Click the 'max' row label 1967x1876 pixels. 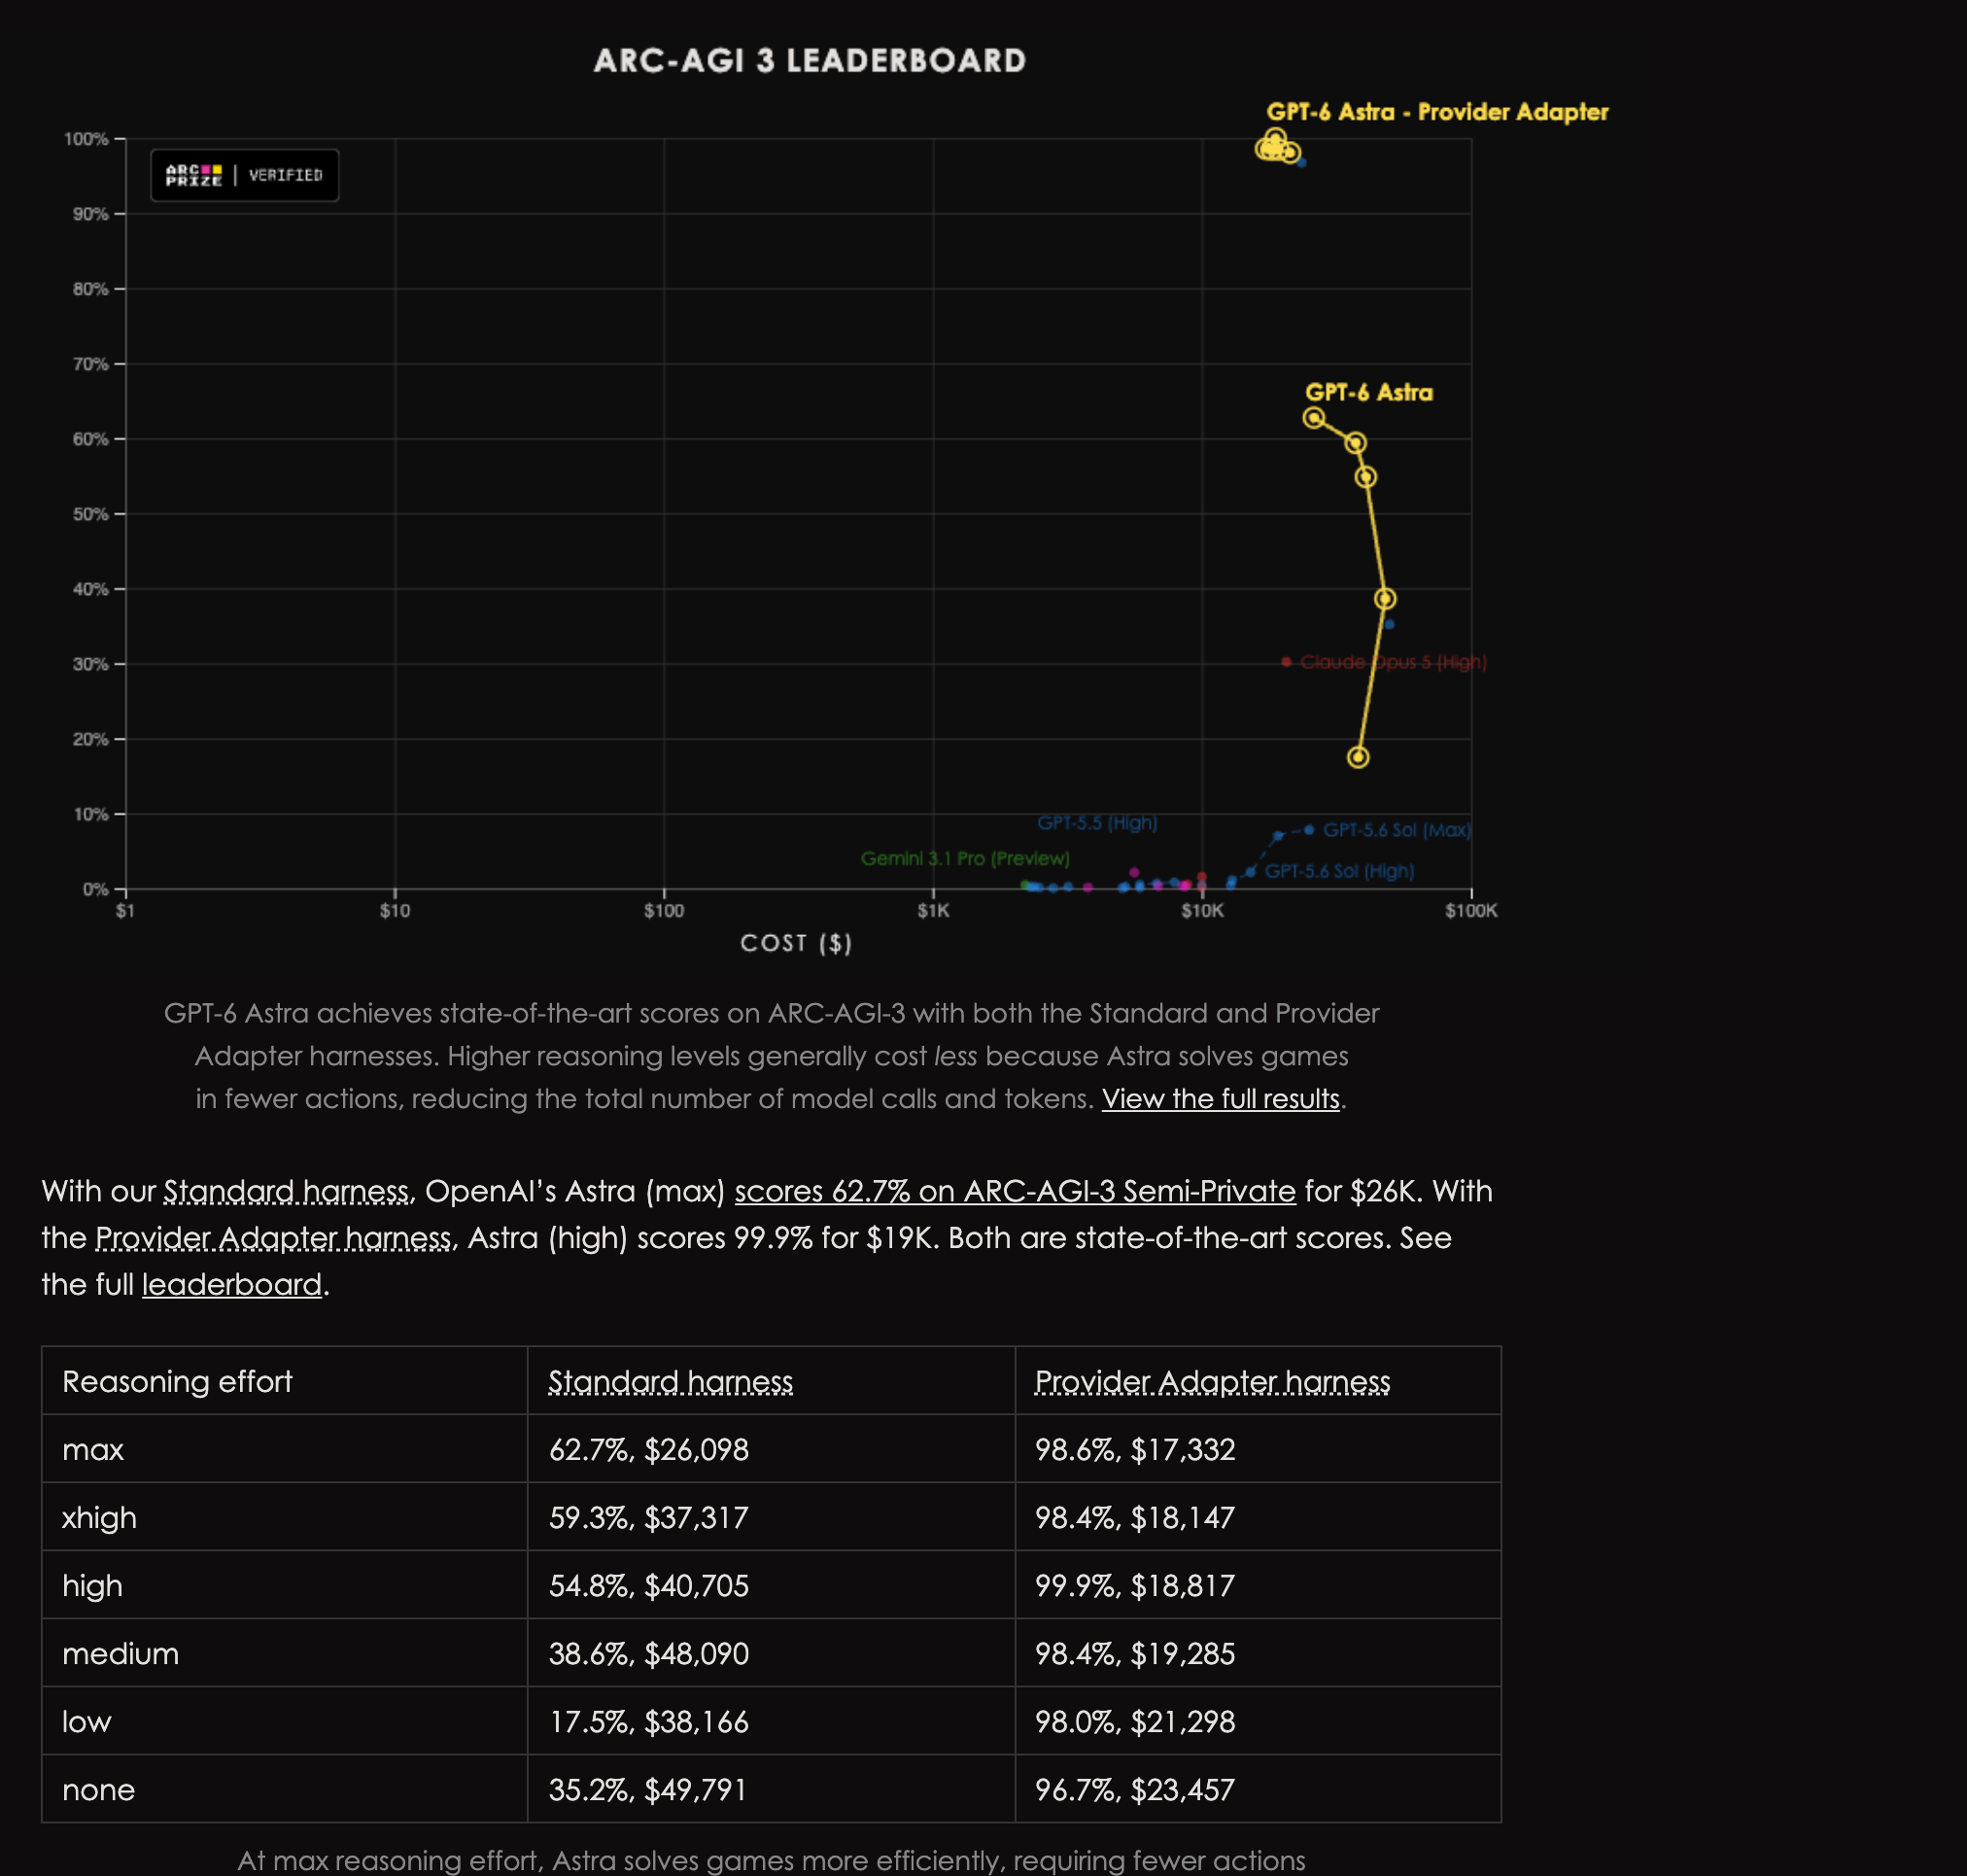pyautogui.click(x=93, y=1449)
